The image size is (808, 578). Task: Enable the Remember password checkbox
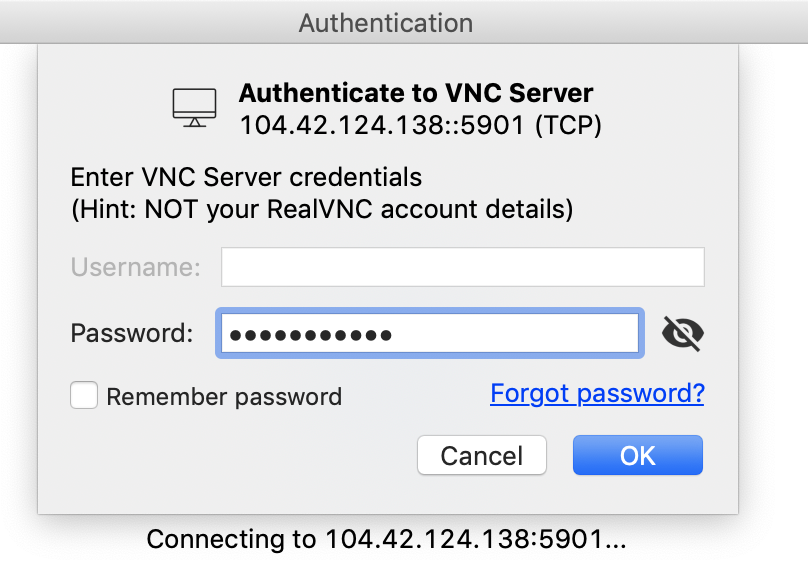point(84,395)
